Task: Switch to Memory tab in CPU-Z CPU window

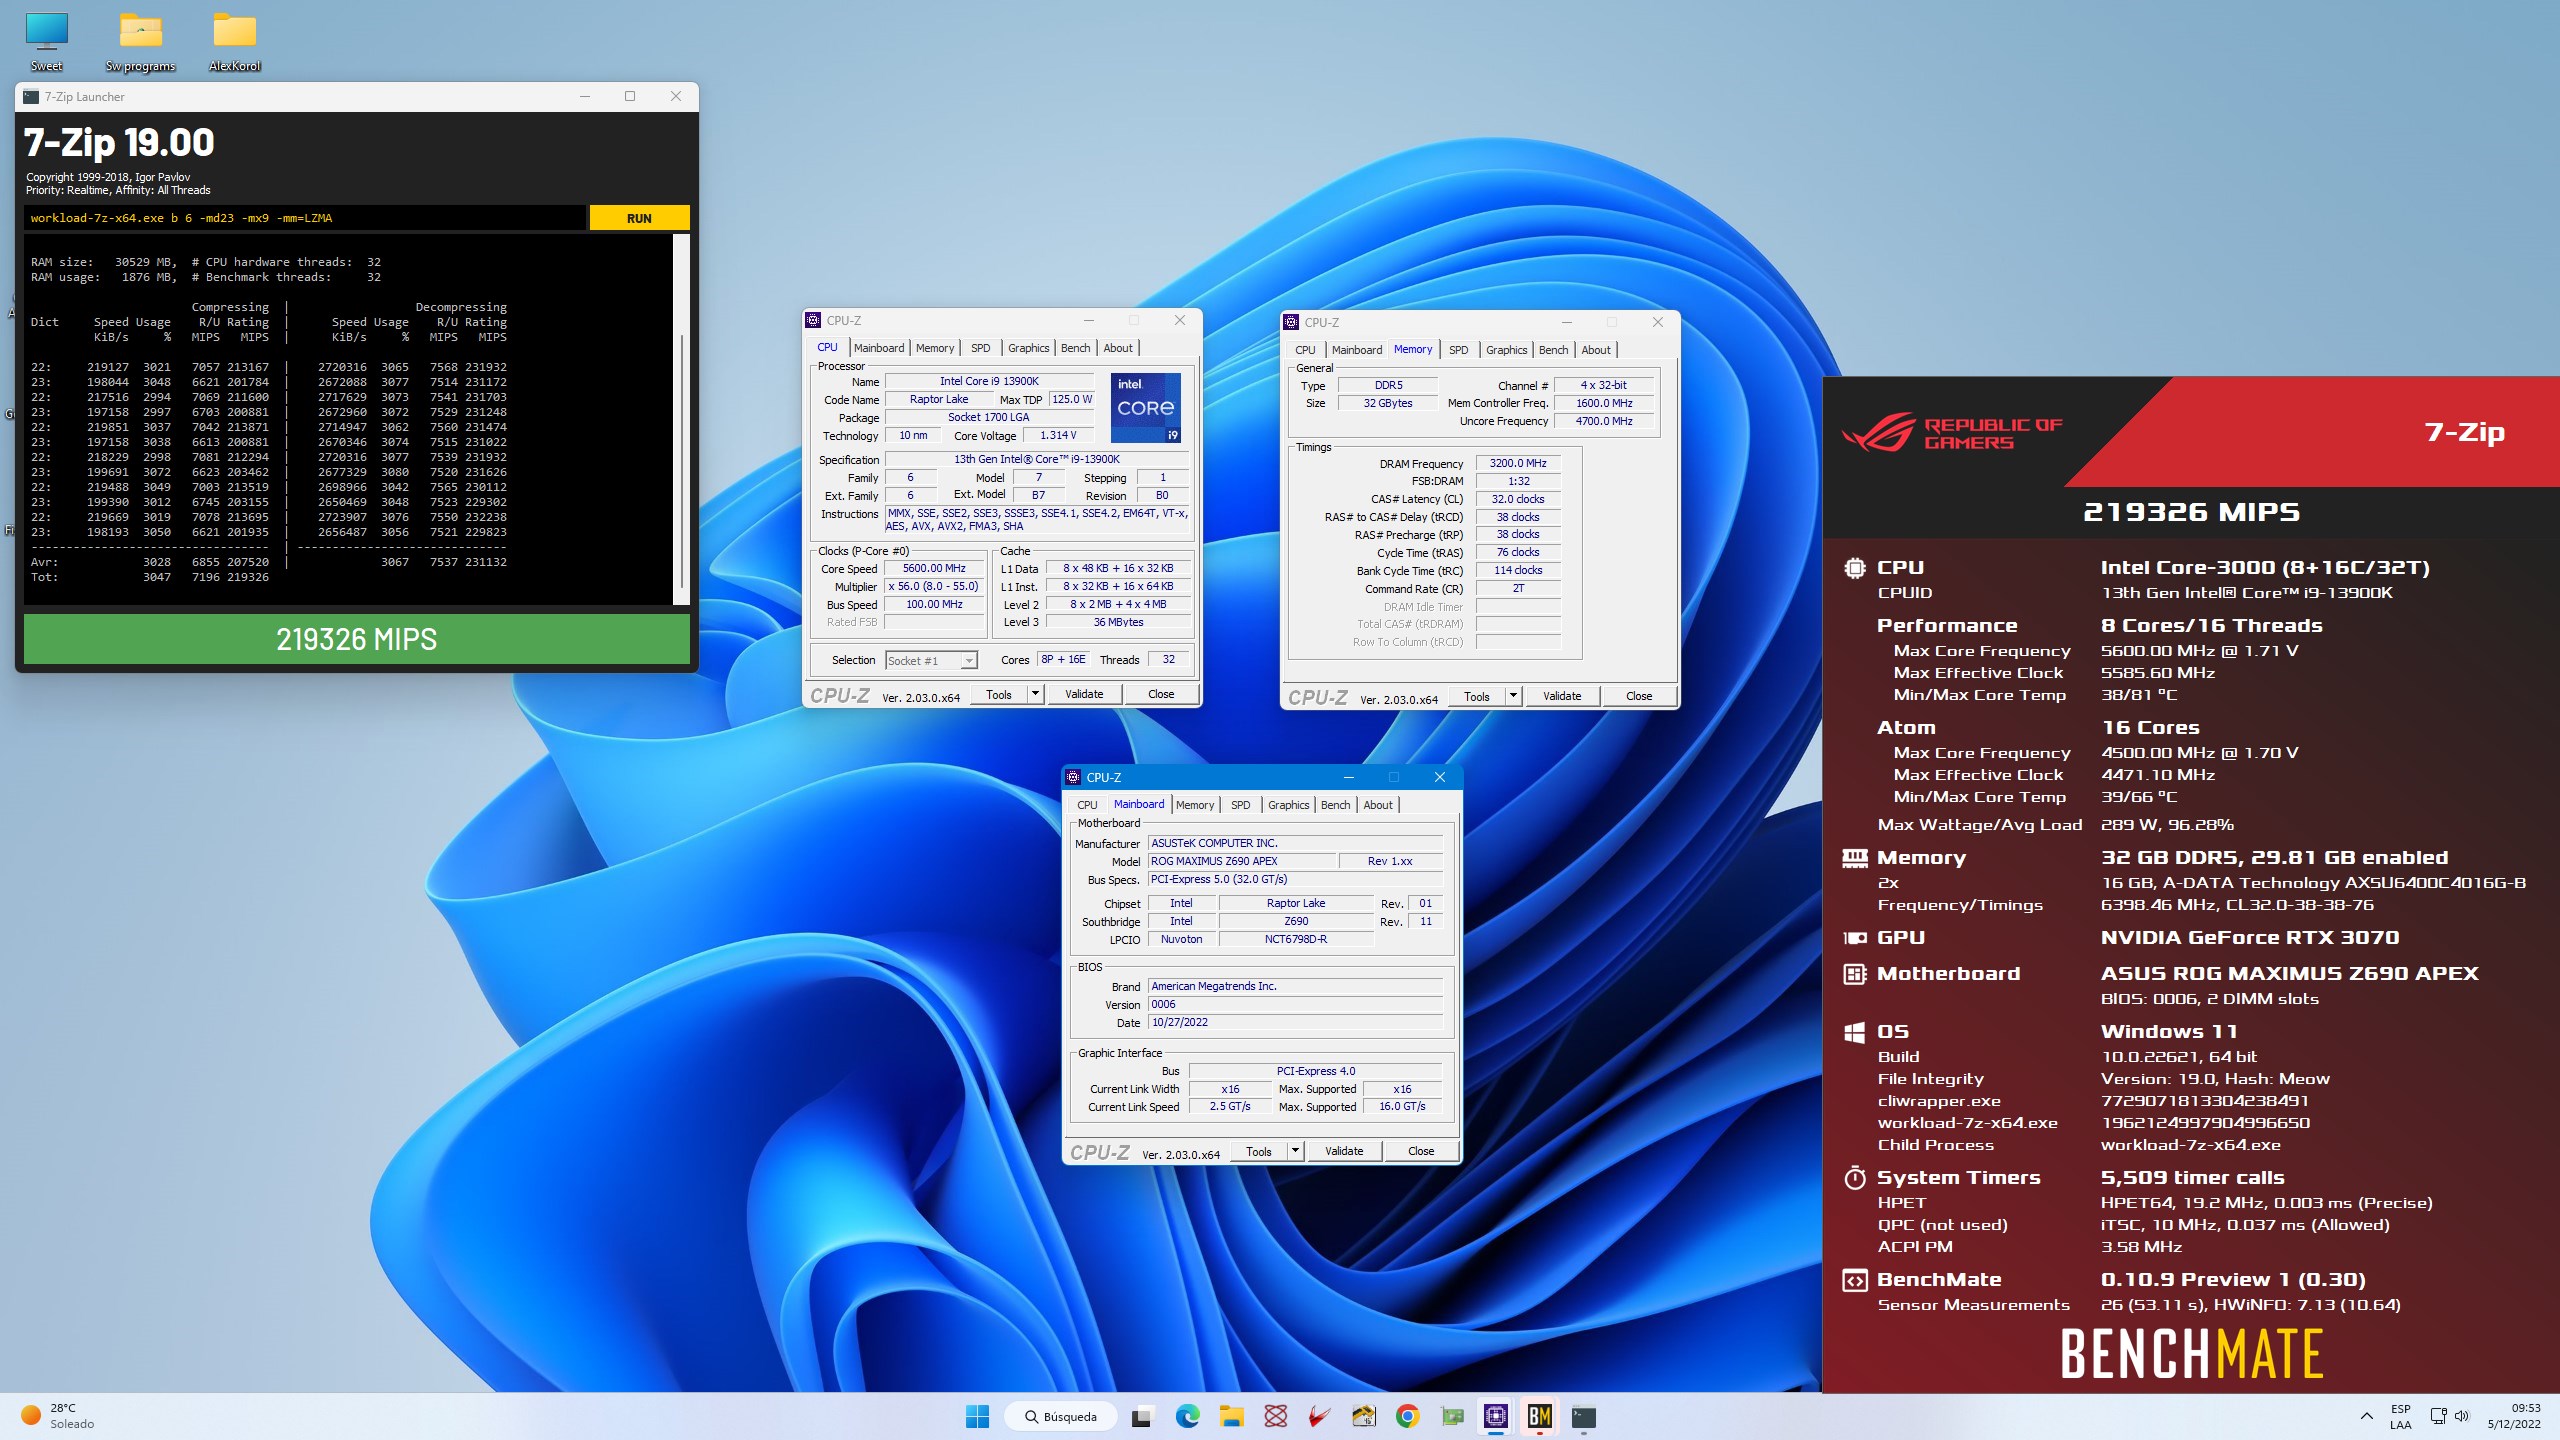Action: click(935, 348)
